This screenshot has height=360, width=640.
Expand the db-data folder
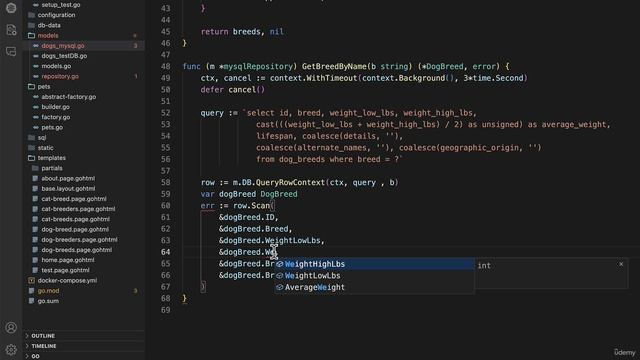84,25
